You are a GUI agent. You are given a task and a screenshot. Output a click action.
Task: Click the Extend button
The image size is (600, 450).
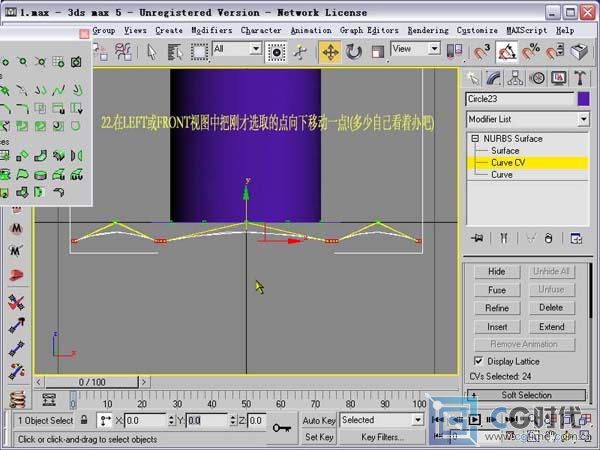[x=551, y=327]
